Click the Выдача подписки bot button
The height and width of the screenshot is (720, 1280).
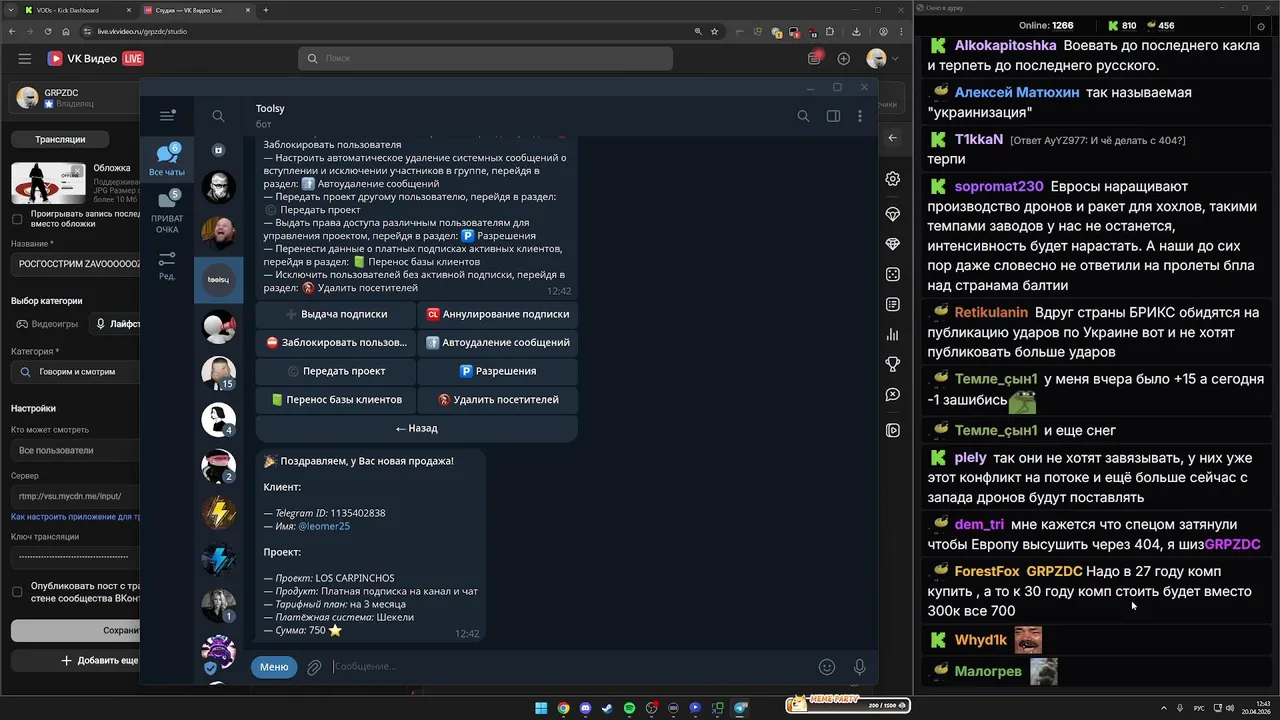pyautogui.click(x=335, y=314)
